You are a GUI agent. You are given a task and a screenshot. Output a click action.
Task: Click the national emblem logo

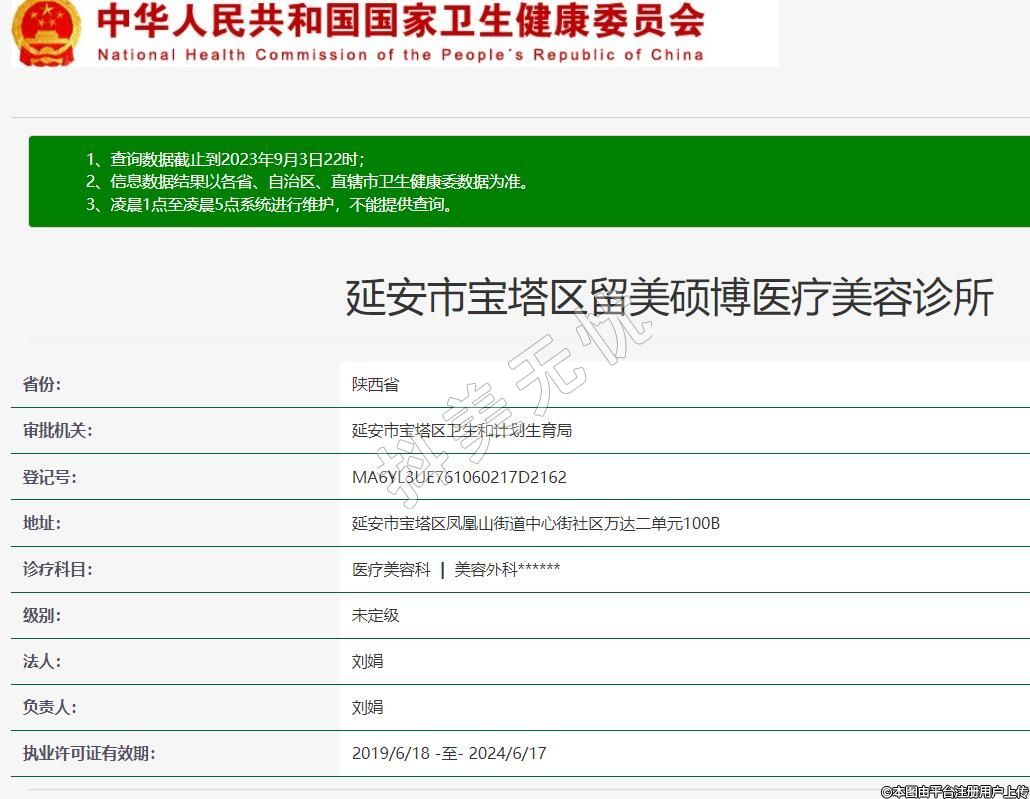(47, 32)
